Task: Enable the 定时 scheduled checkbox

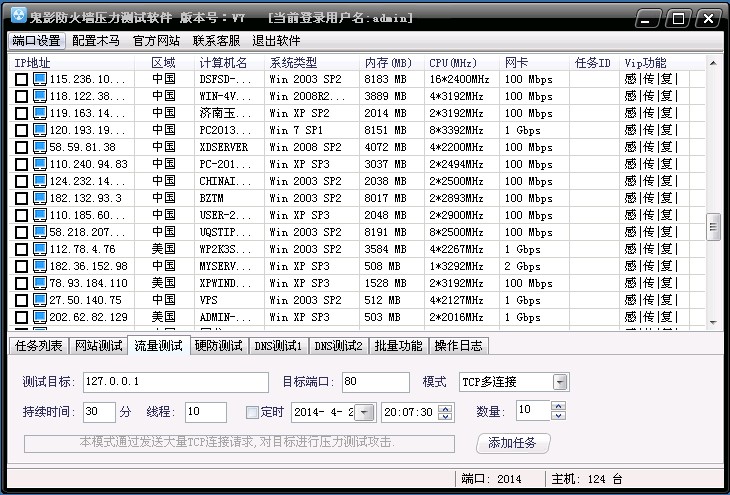Action: click(x=252, y=412)
